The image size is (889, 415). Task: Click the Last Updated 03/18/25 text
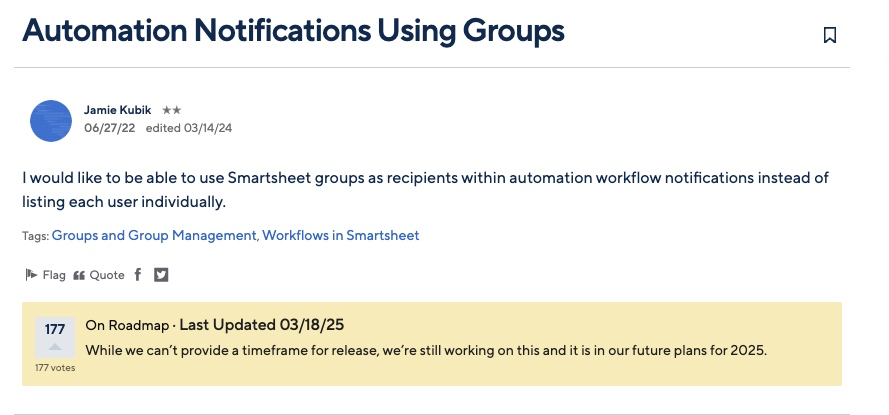[261, 325]
